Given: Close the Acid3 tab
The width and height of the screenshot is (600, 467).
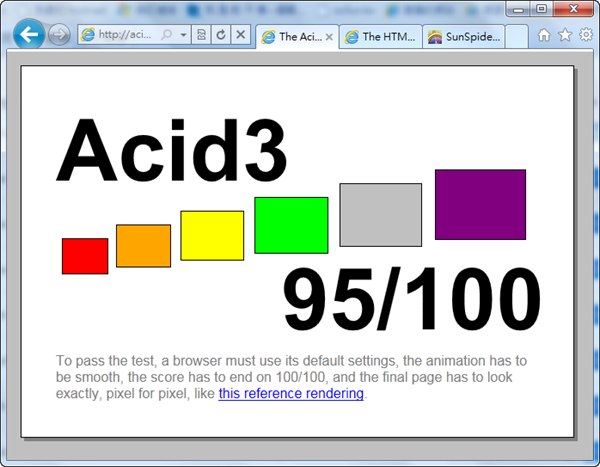Looking at the screenshot, I should [x=329, y=37].
